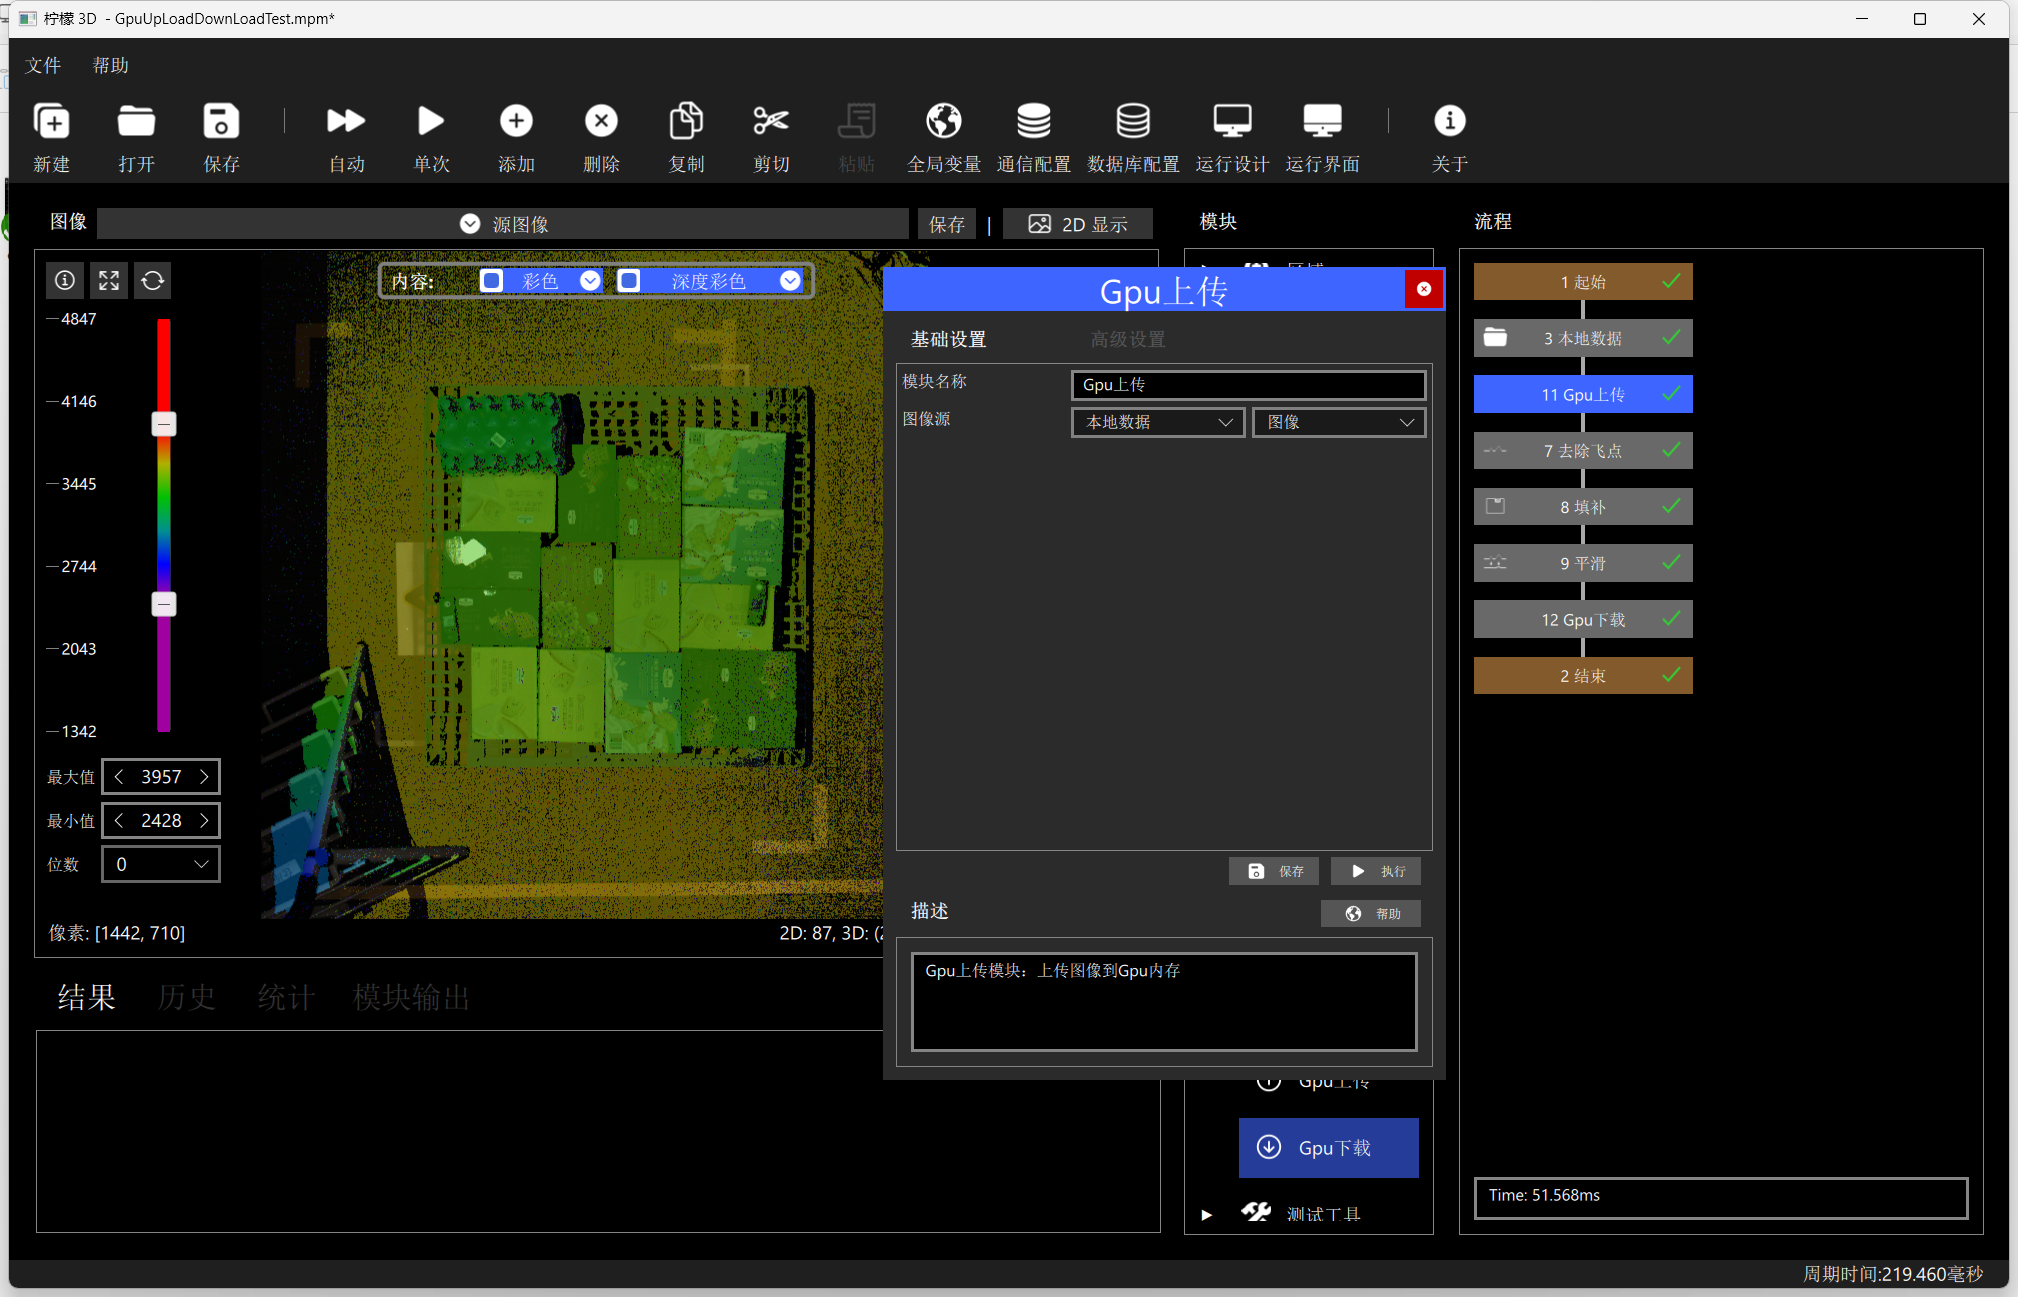The width and height of the screenshot is (2018, 1297).
Task: Run once with the 单次 play icon
Action: point(431,121)
